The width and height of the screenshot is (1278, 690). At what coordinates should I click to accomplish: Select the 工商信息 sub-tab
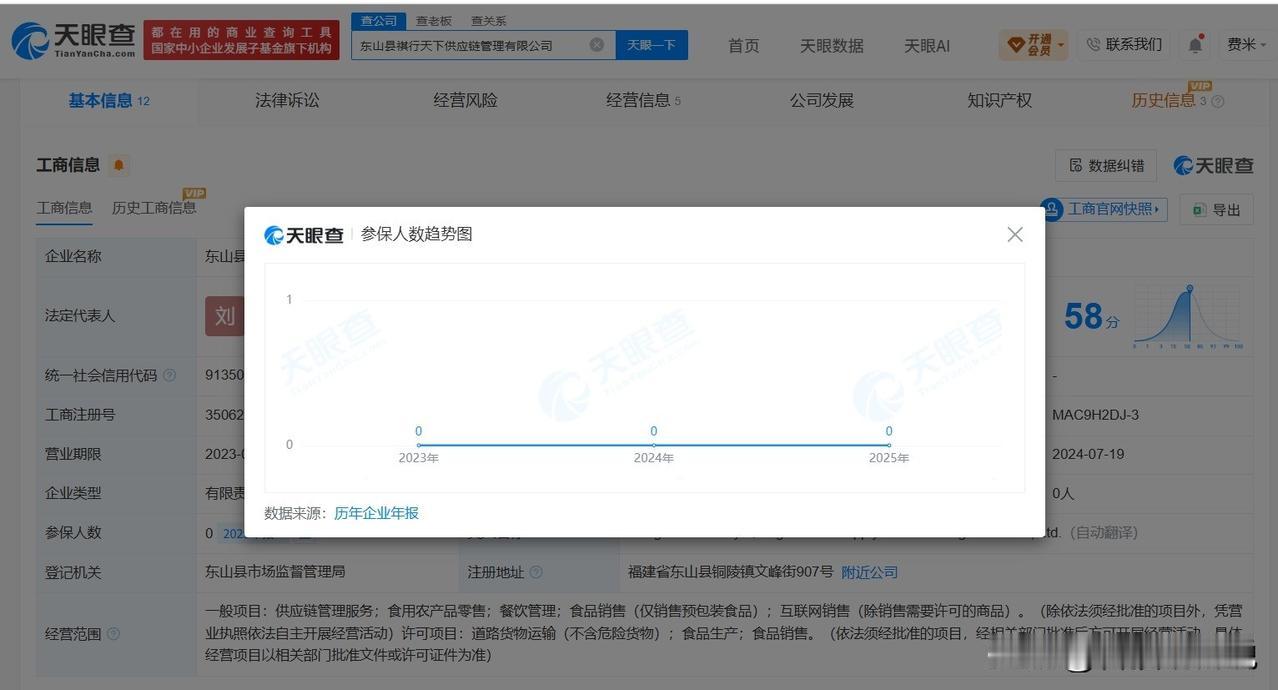[65, 208]
